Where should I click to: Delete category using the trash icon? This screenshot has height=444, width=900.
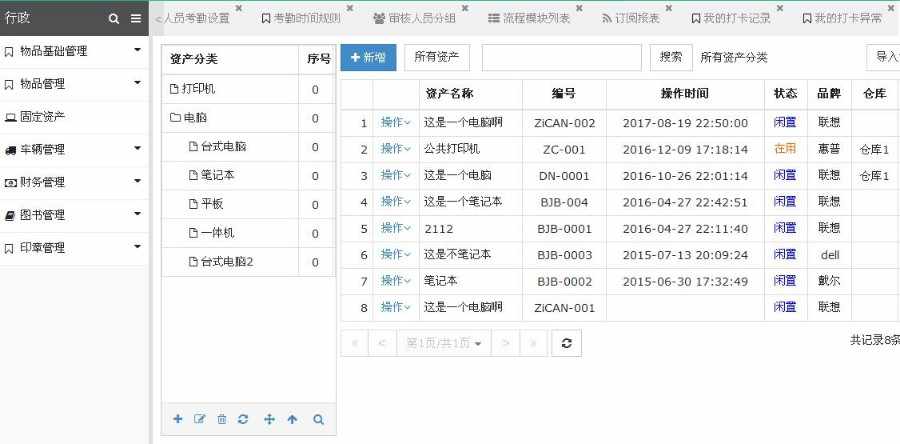click(x=222, y=419)
